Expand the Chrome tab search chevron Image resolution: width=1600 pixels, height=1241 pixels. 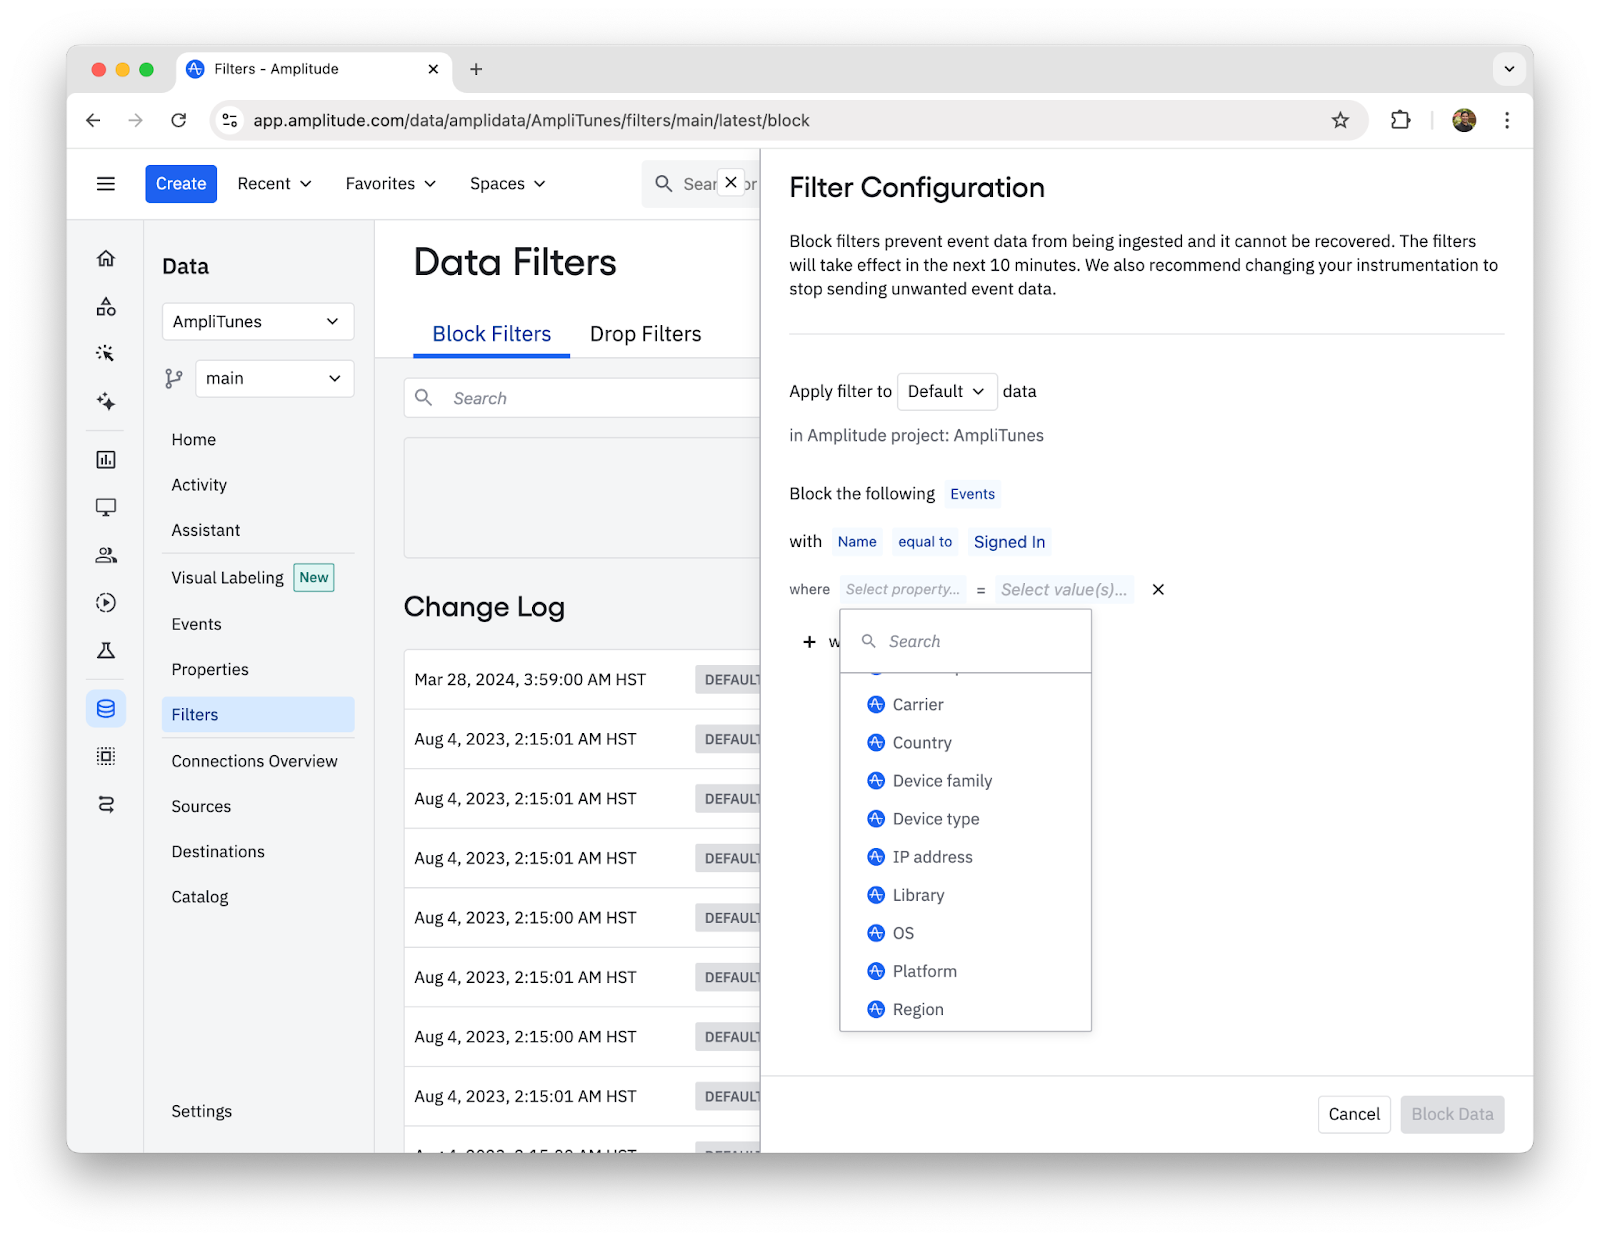[x=1509, y=69]
